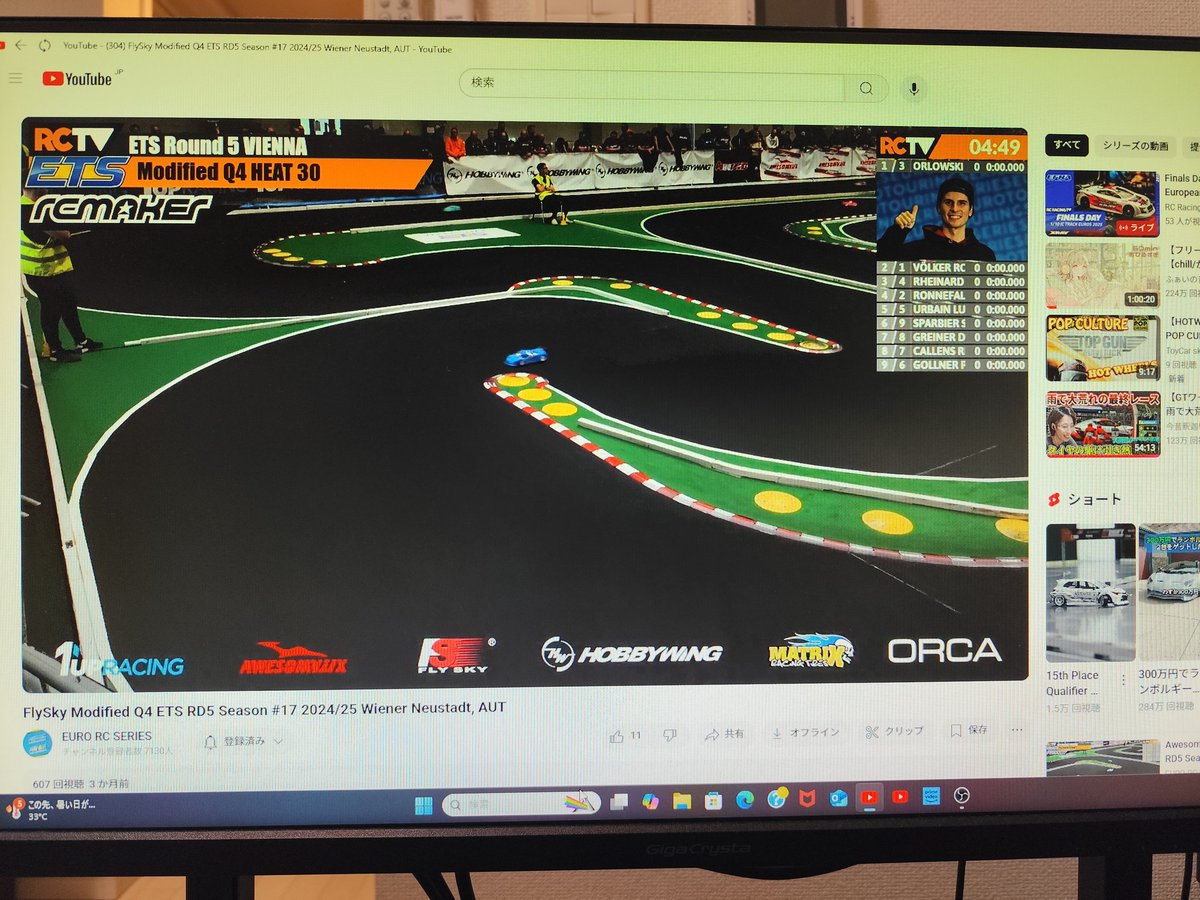Open Copilot from the taskbar

[x=650, y=801]
